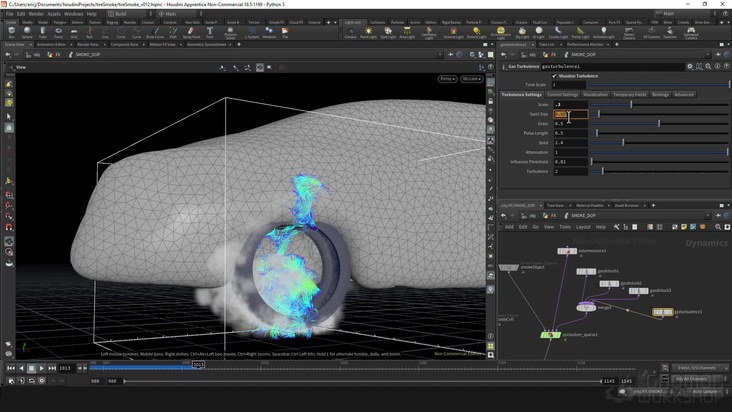Add new pane tab beside Asset Browser
This screenshot has height=412, width=732.
coord(653,205)
